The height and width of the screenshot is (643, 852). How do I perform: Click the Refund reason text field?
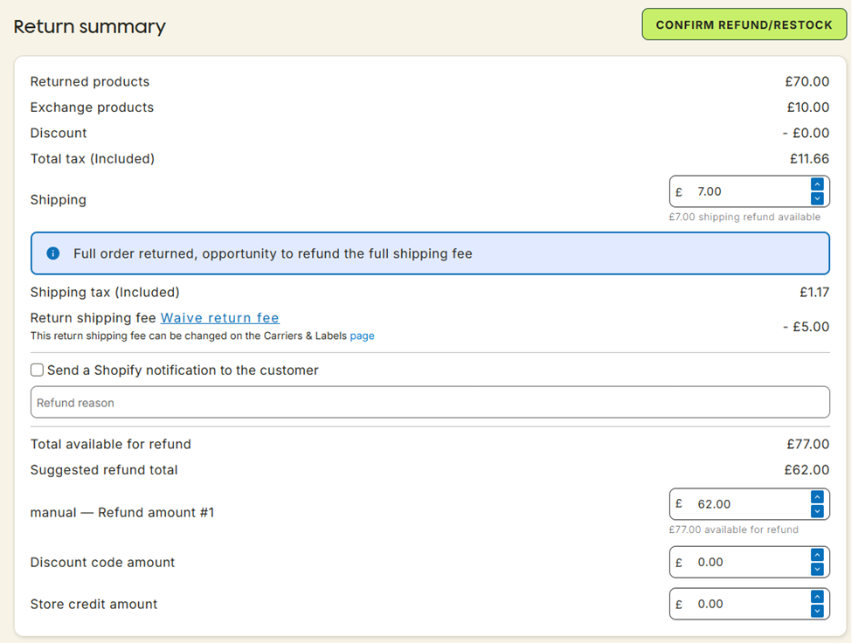[x=430, y=403]
